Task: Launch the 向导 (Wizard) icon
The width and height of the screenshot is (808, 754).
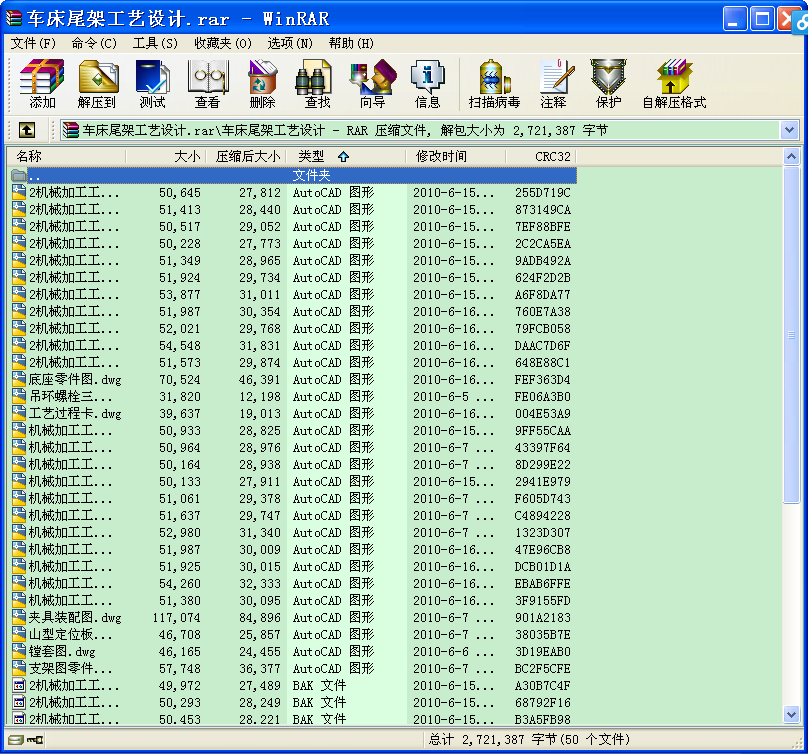Action: point(373,83)
